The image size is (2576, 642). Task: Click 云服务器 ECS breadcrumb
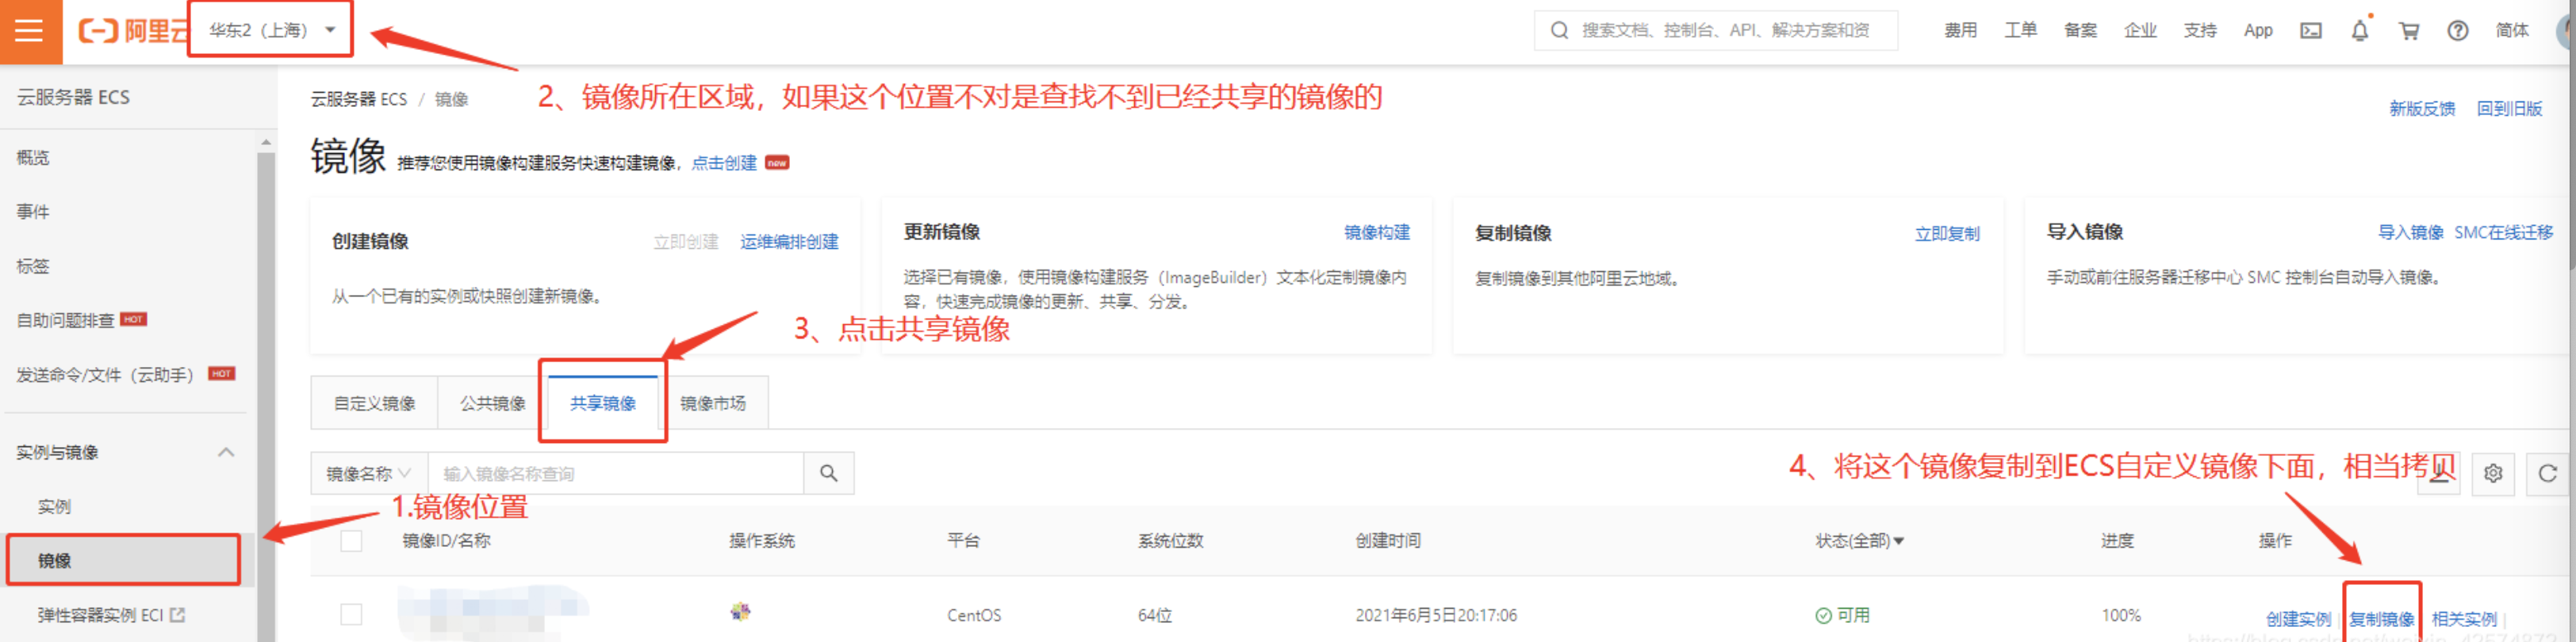[359, 99]
